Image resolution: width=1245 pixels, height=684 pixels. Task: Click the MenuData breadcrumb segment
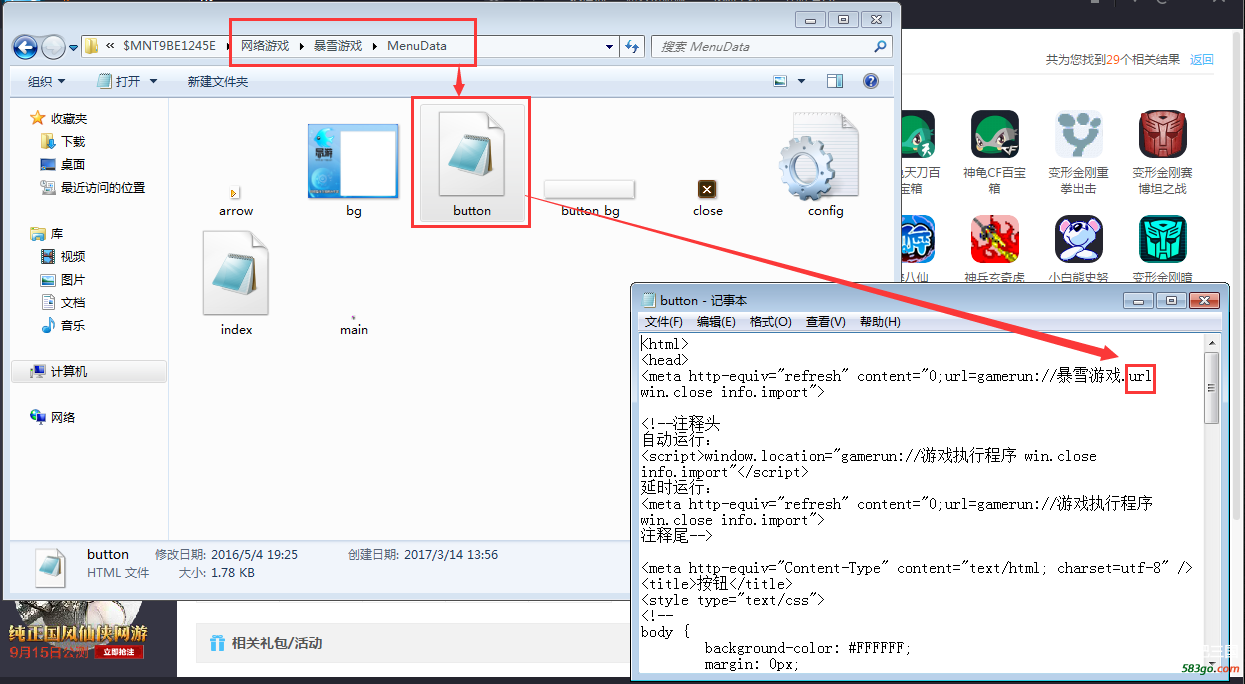point(417,46)
